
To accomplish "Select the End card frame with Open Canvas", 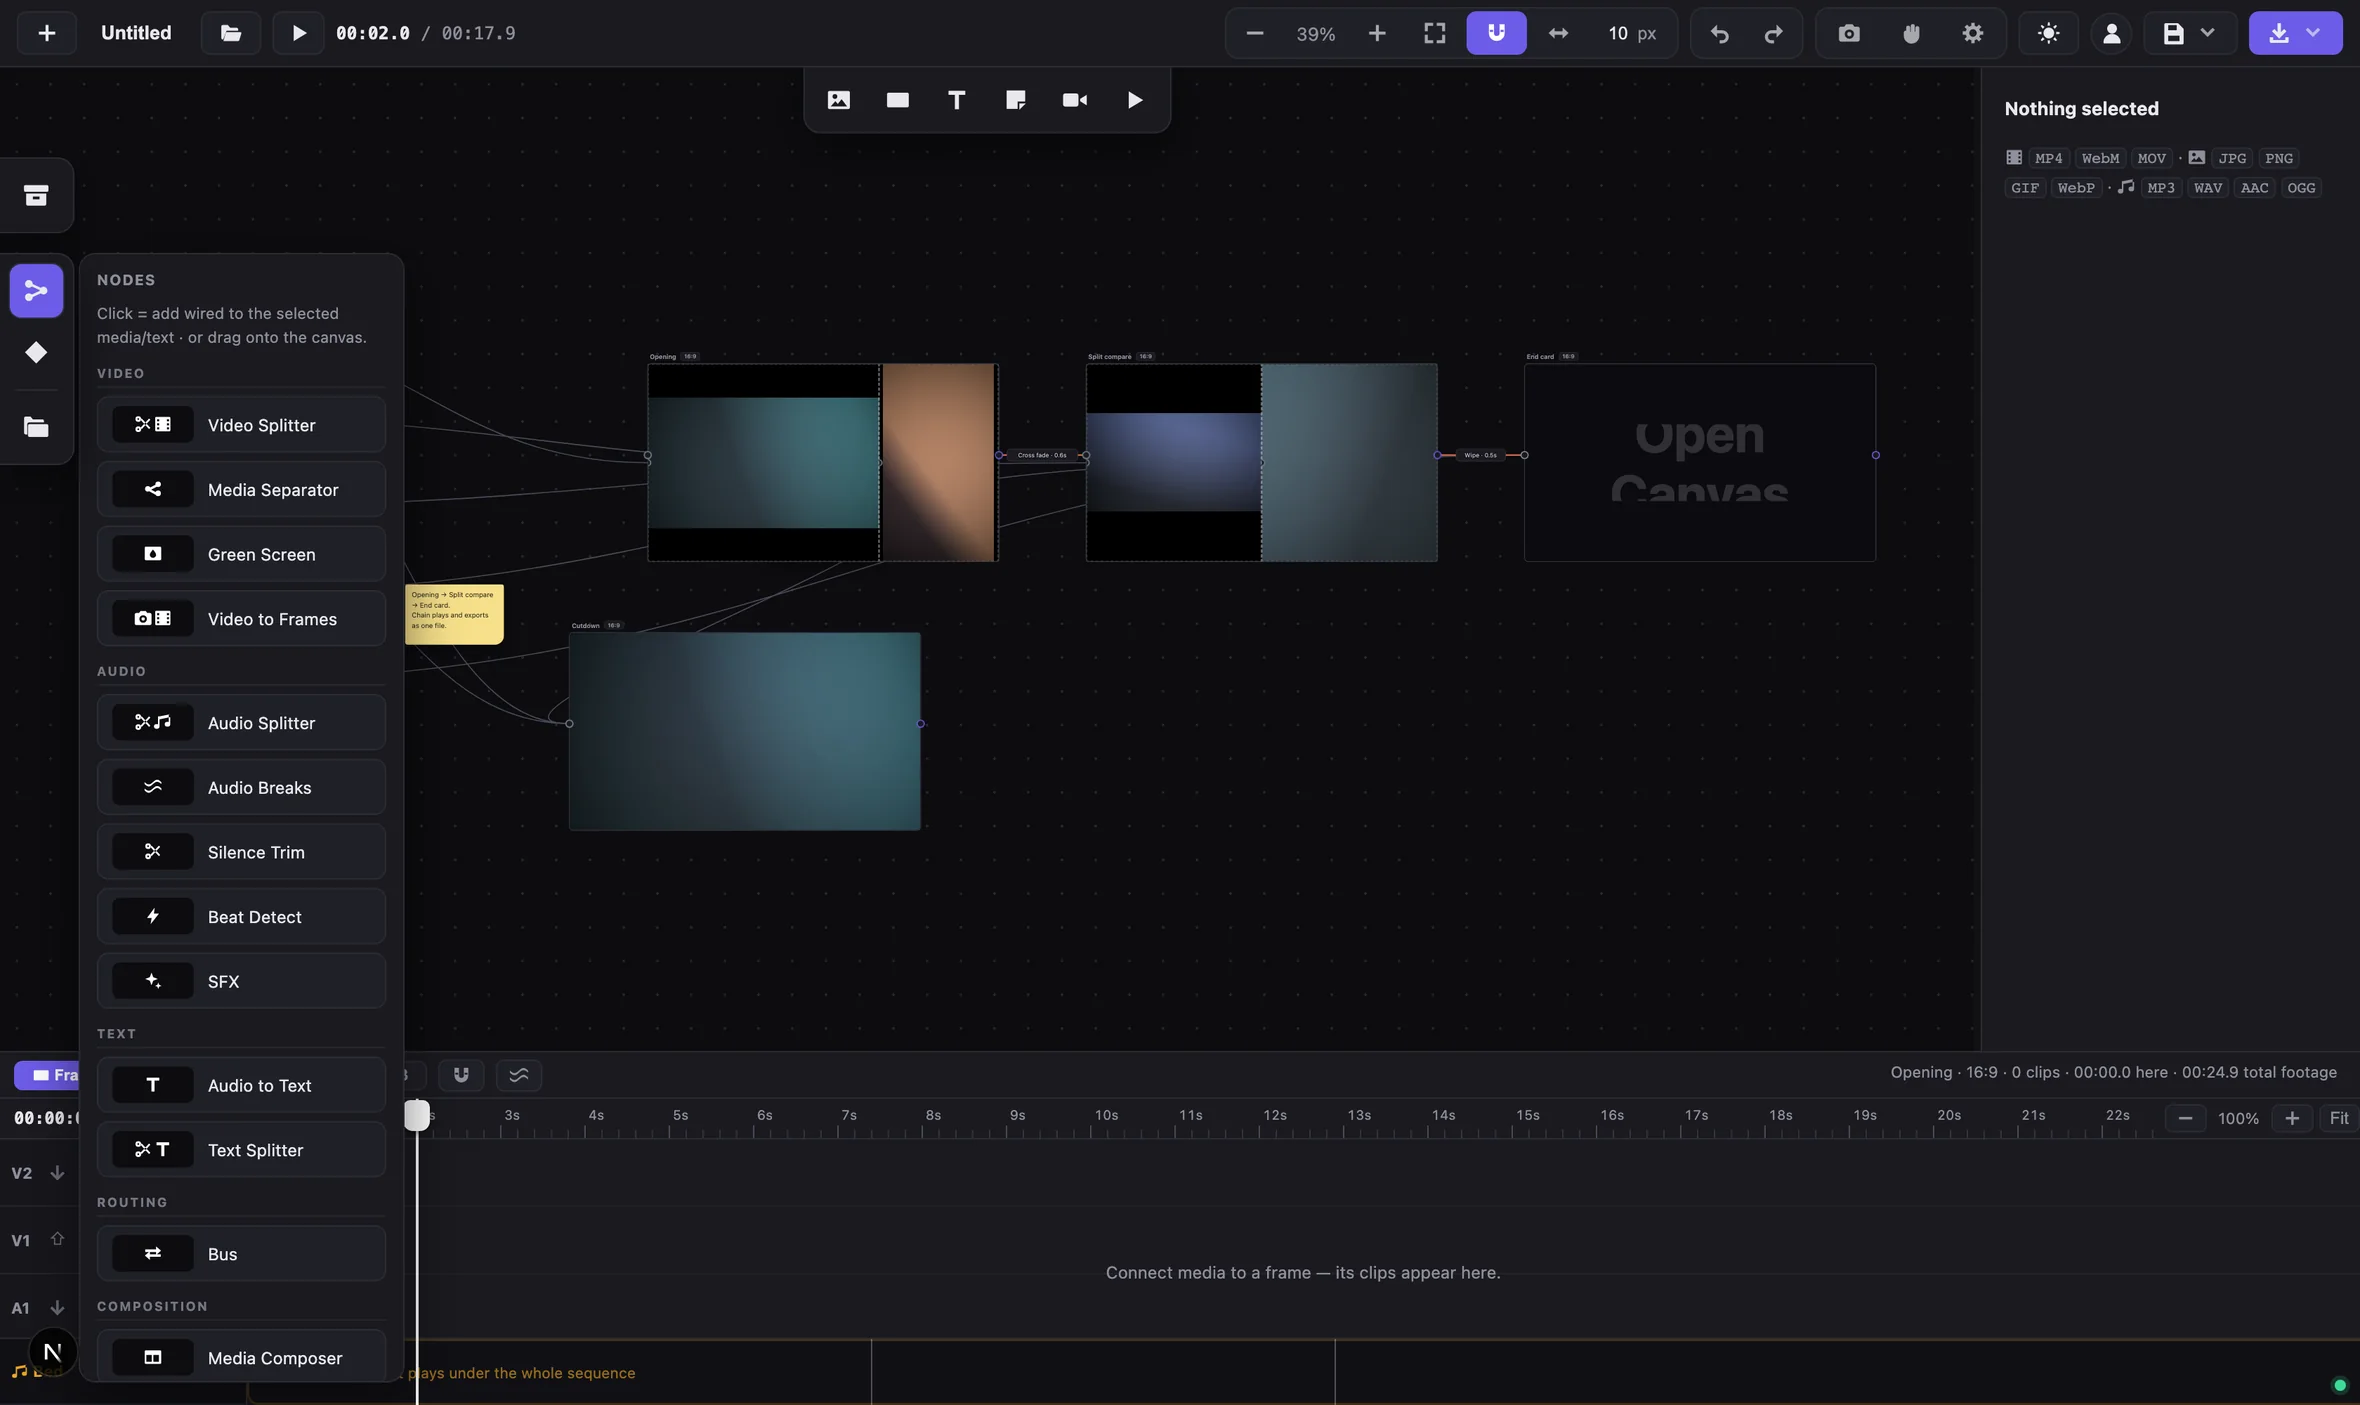I will [x=1700, y=462].
